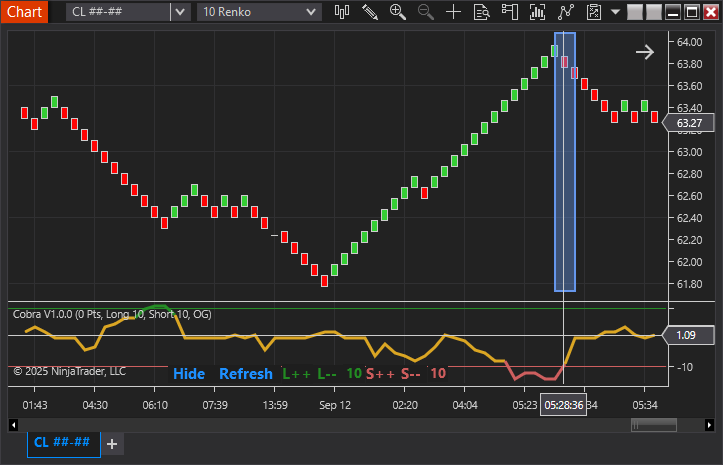Click the Hide button in Cobra panel
Screen dimensions: 723x465
[x=189, y=374]
